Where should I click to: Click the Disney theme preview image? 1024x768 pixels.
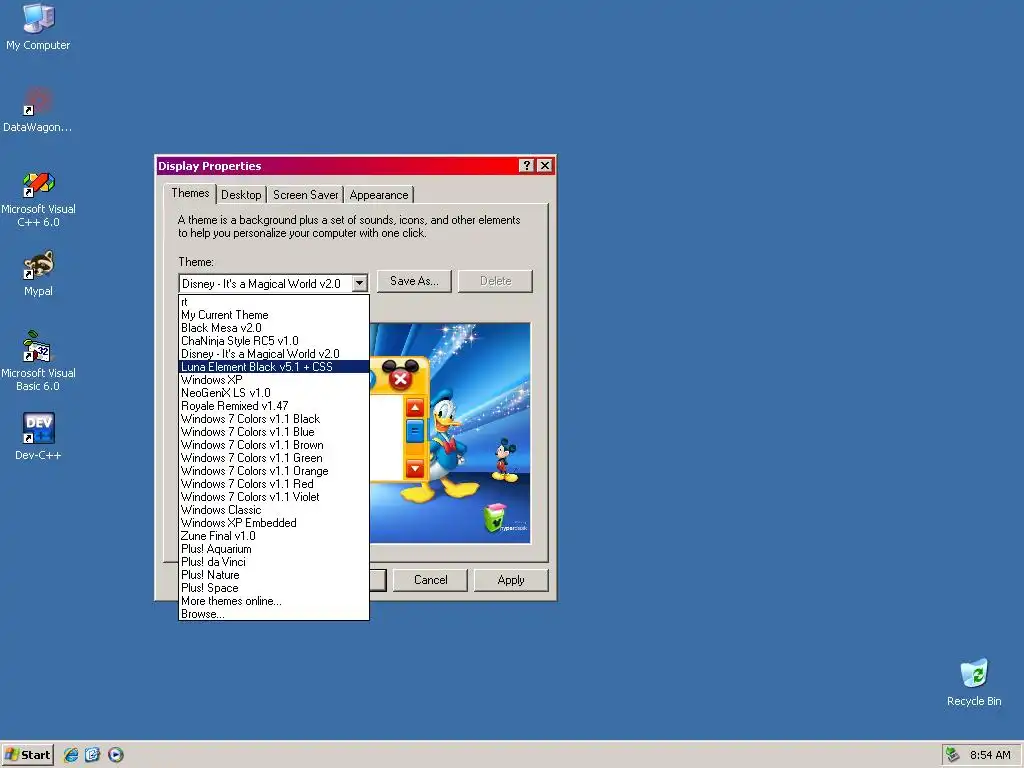450,433
